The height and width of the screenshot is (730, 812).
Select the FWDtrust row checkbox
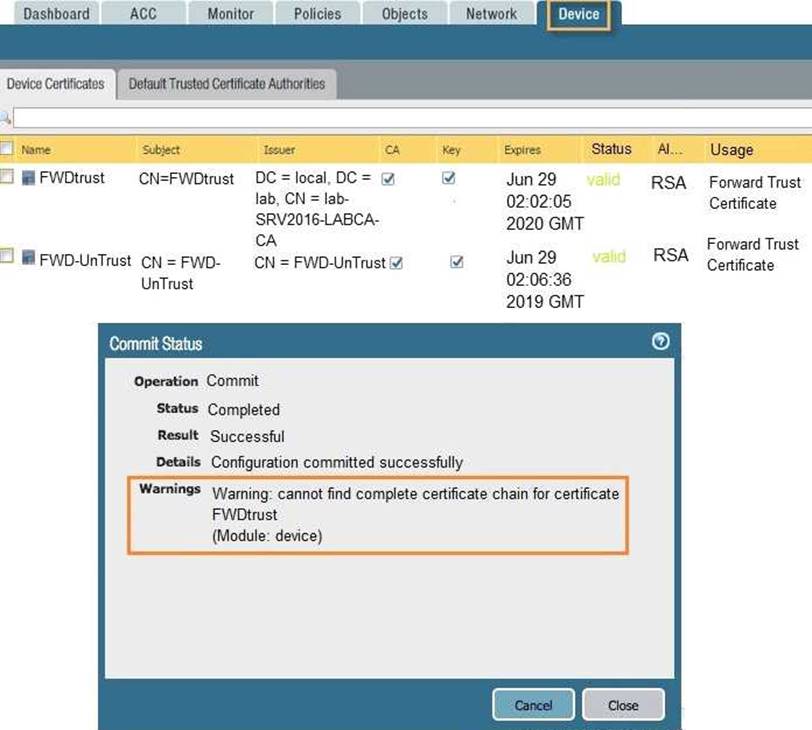pyautogui.click(x=7, y=178)
